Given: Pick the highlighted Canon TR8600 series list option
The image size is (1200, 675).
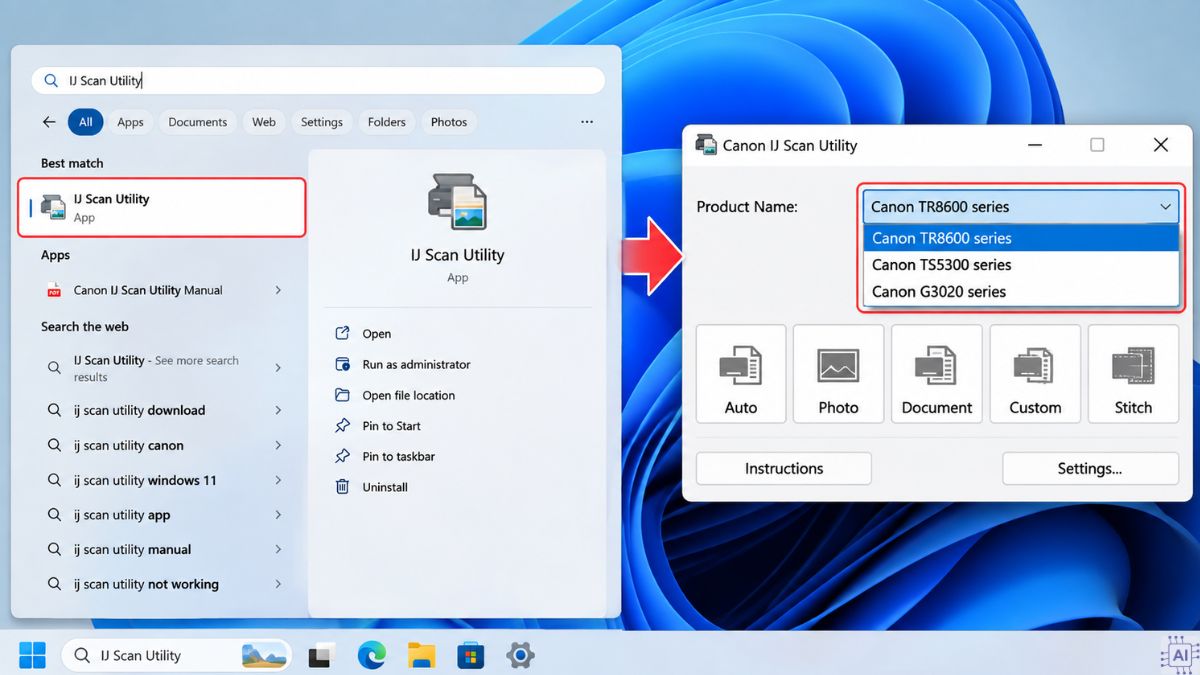Looking at the screenshot, I should 1021,238.
